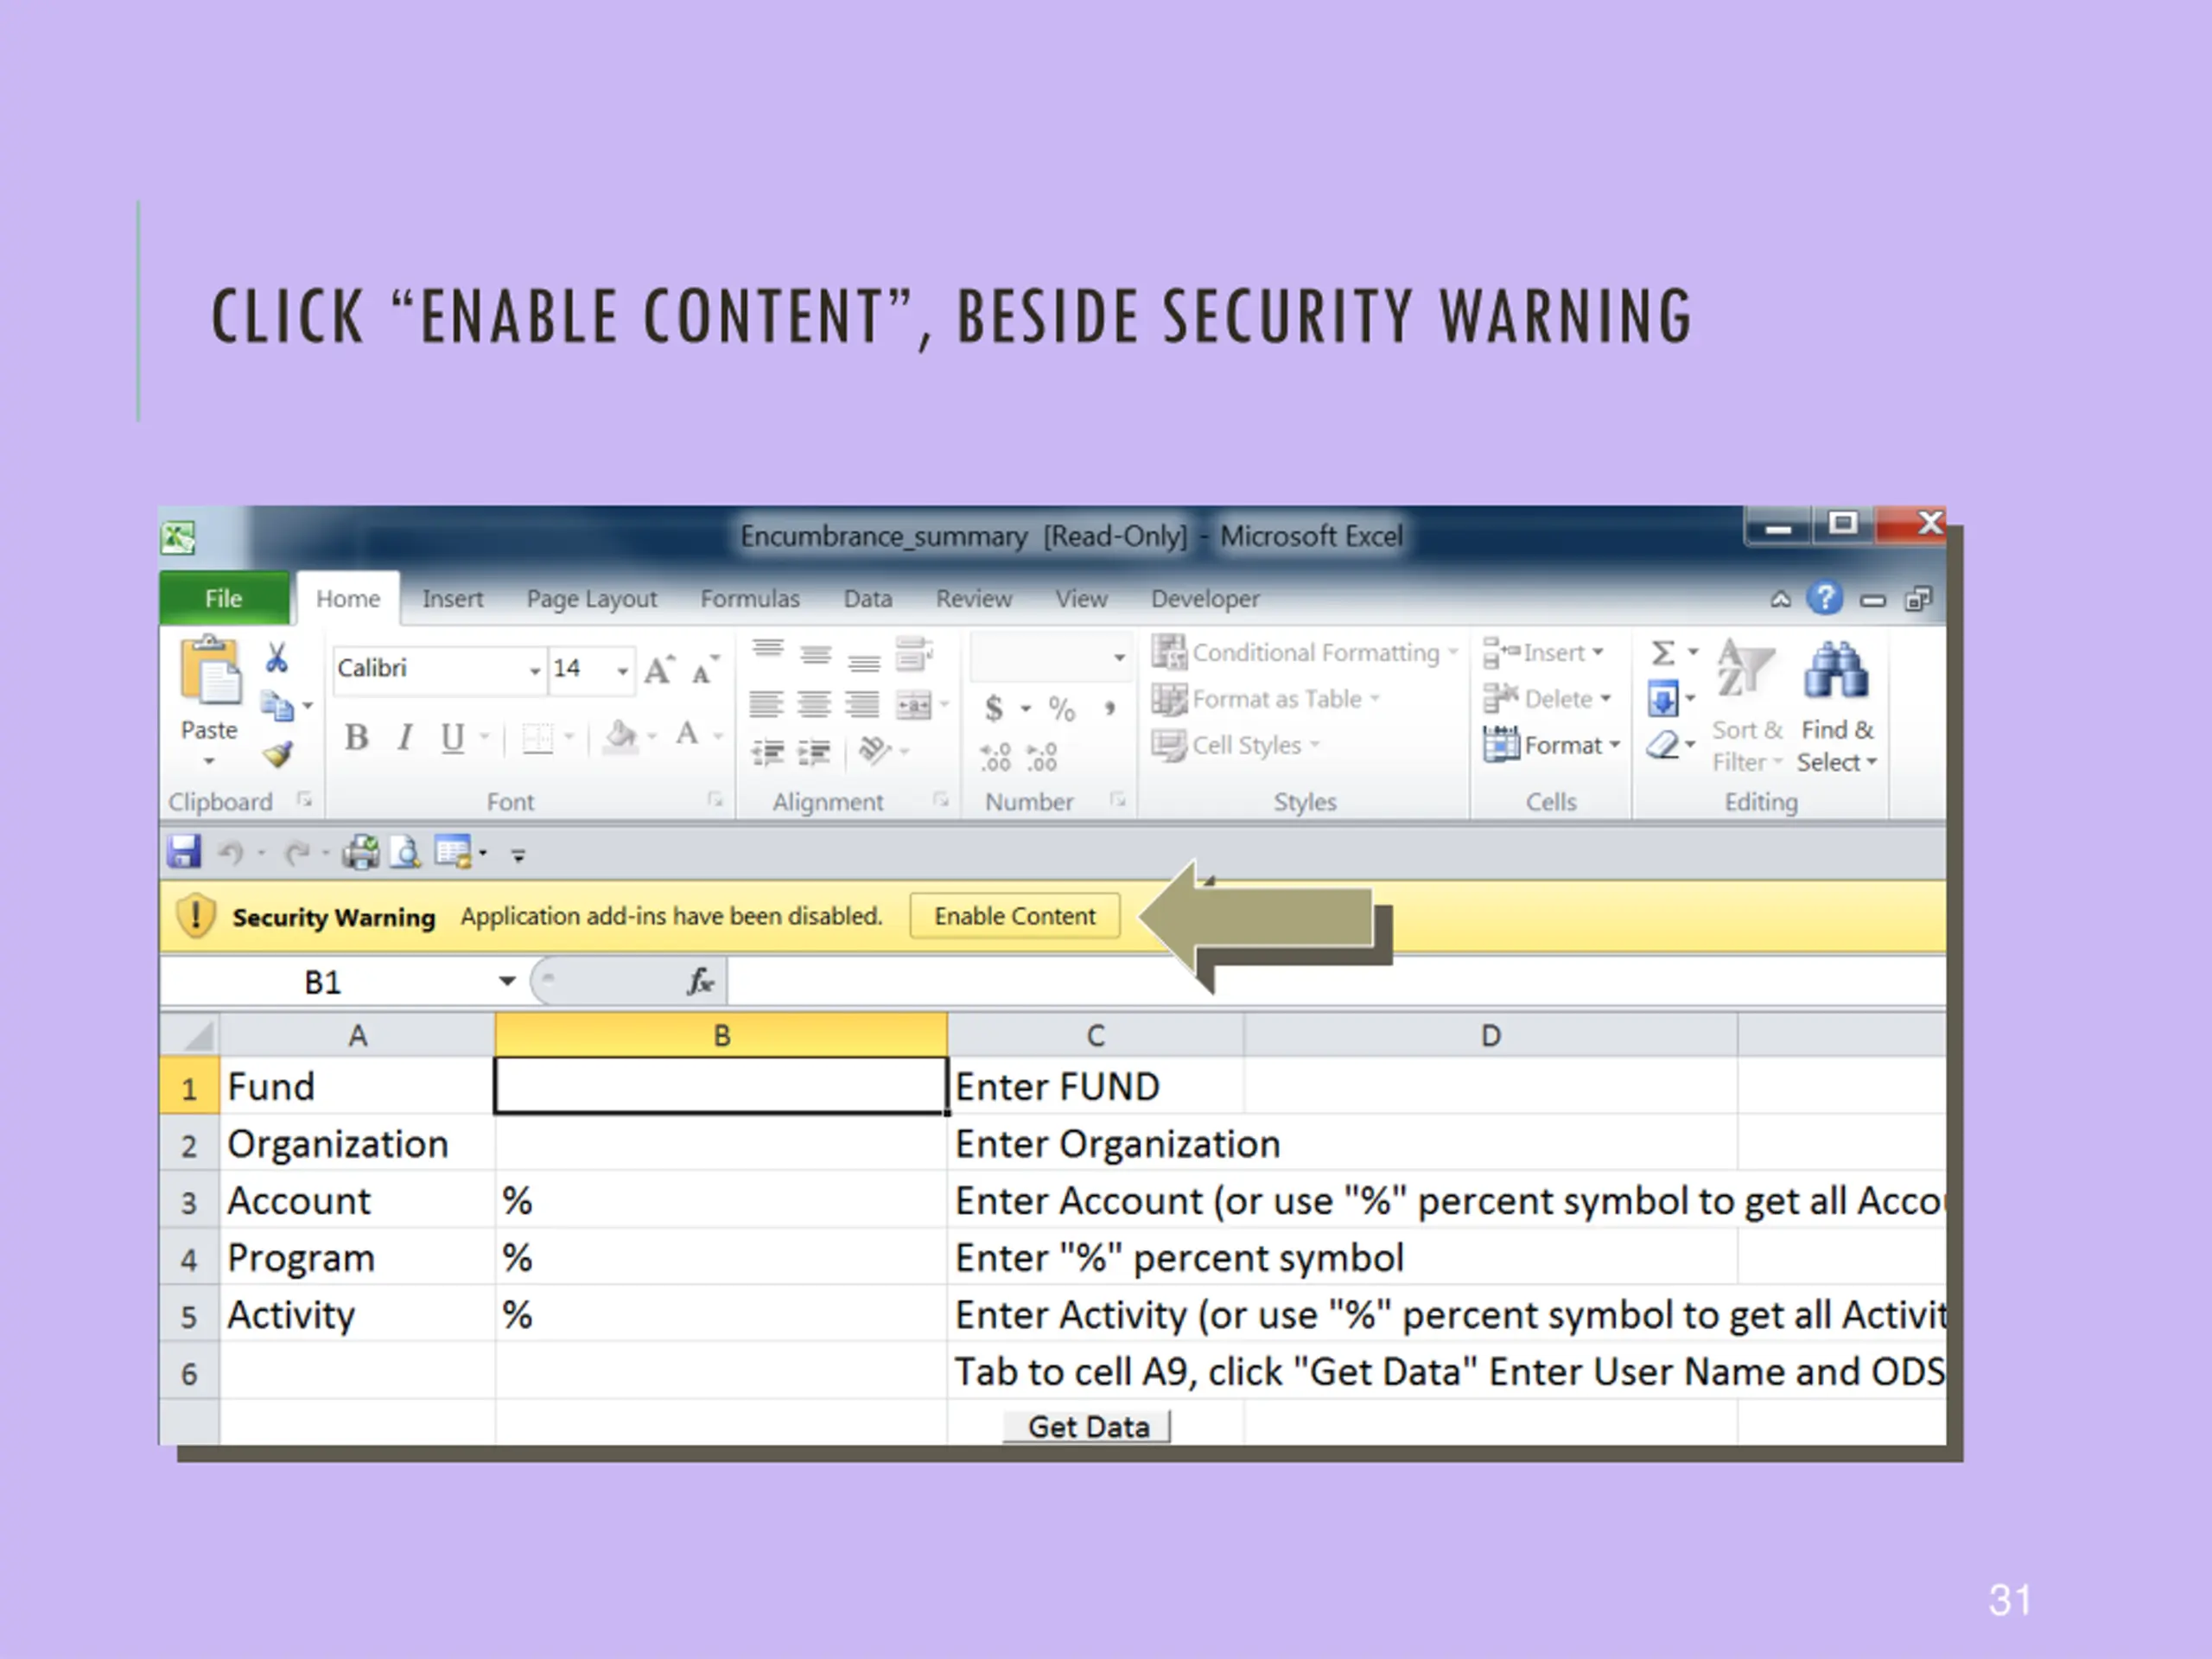Open the Calibri font name dropdown
Viewport: 2212px width, 1659px height.
point(534,670)
